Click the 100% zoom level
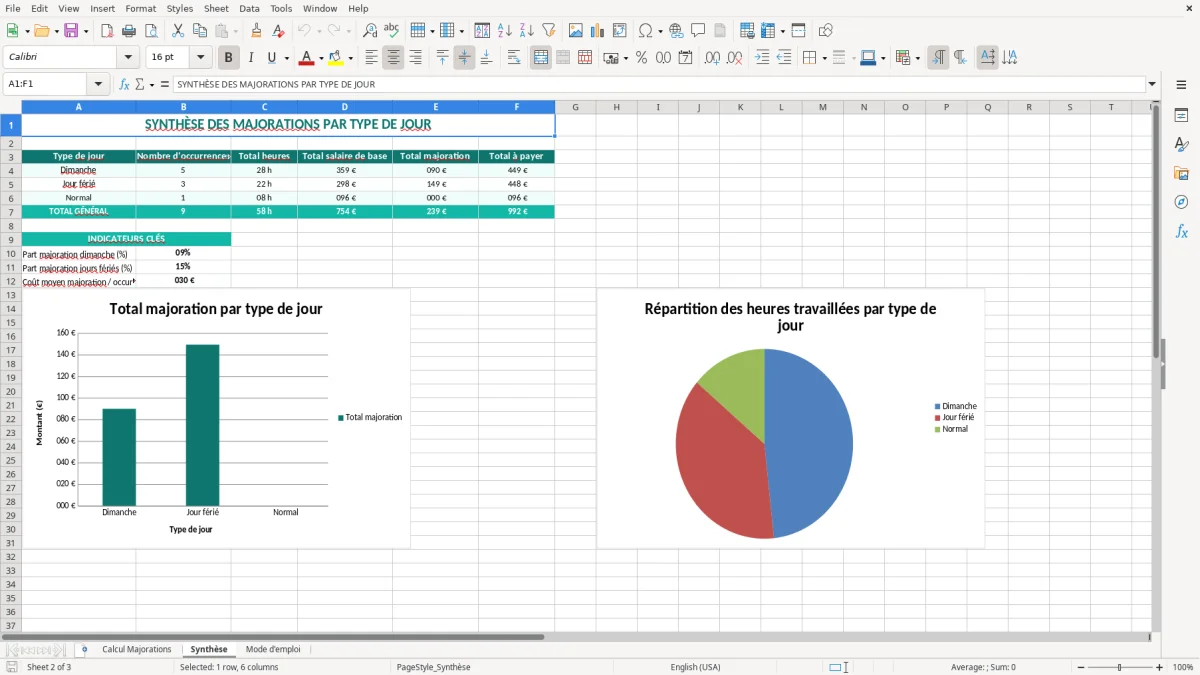 click(x=1183, y=667)
